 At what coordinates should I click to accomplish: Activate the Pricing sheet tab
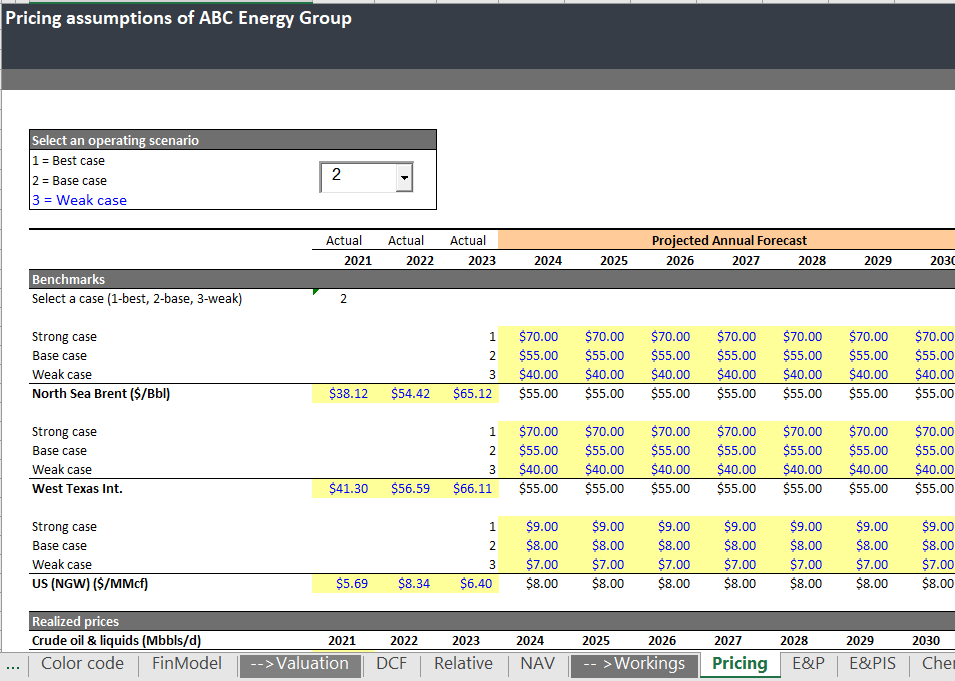click(739, 663)
